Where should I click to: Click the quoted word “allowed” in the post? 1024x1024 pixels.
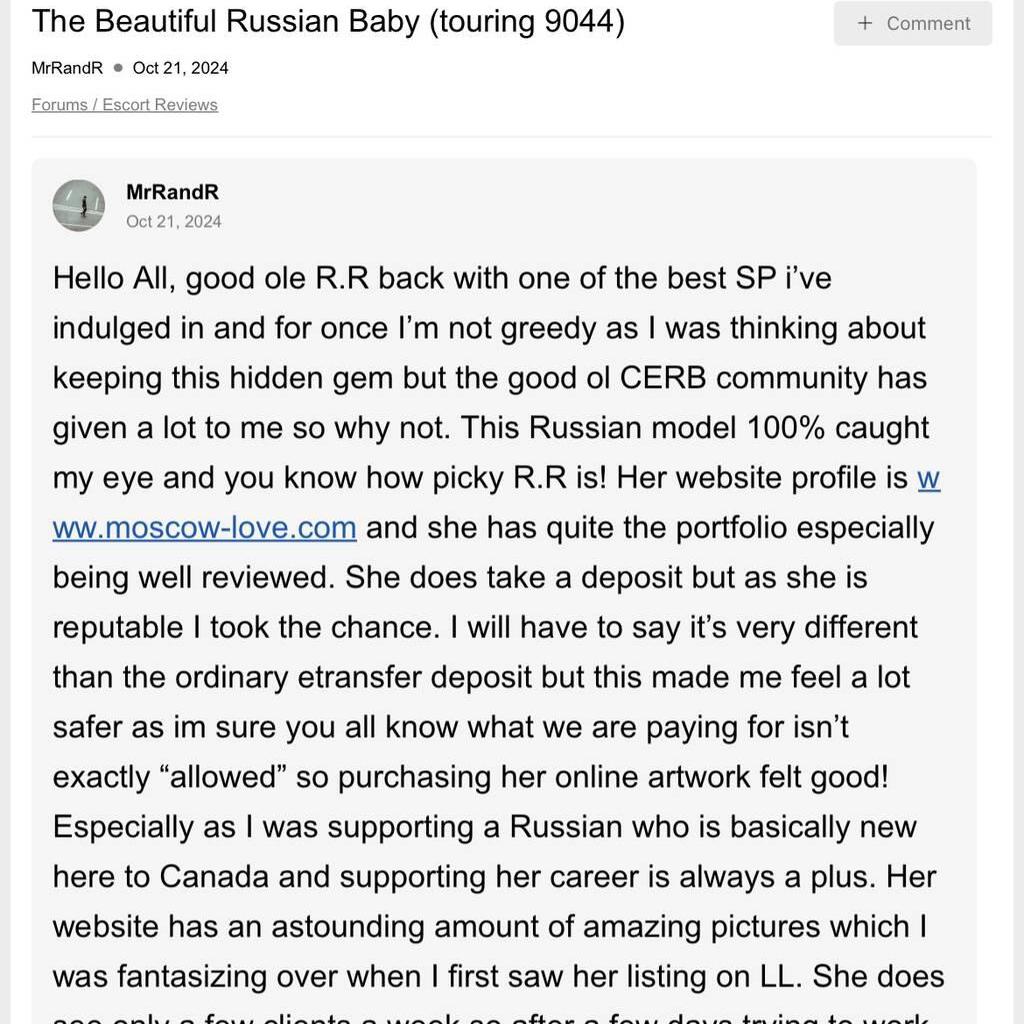pyautogui.click(x=223, y=777)
